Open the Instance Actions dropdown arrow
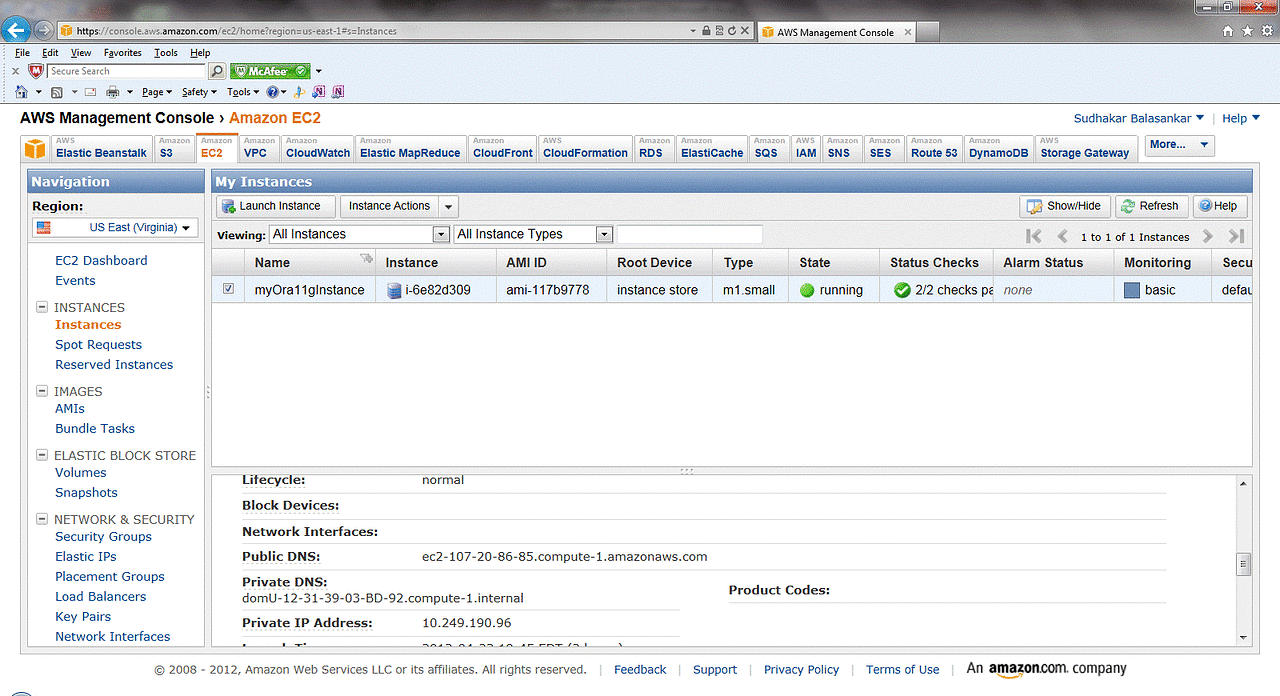This screenshot has width=1280, height=696. click(448, 206)
